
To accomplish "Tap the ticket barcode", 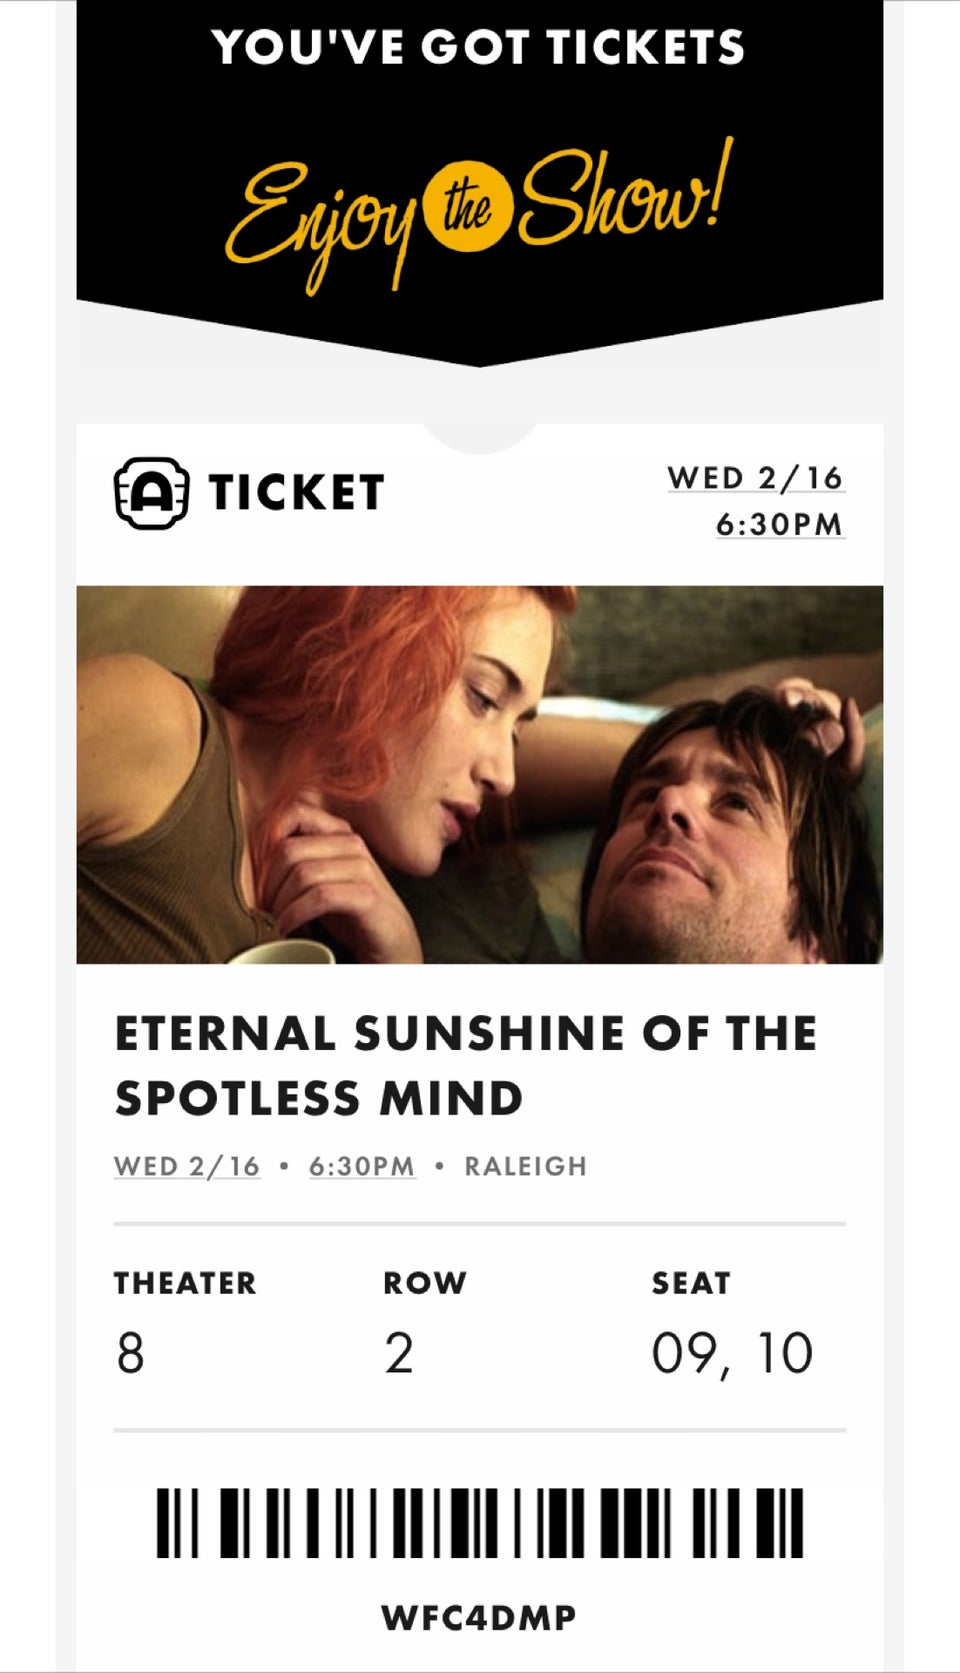I will [x=480, y=1523].
